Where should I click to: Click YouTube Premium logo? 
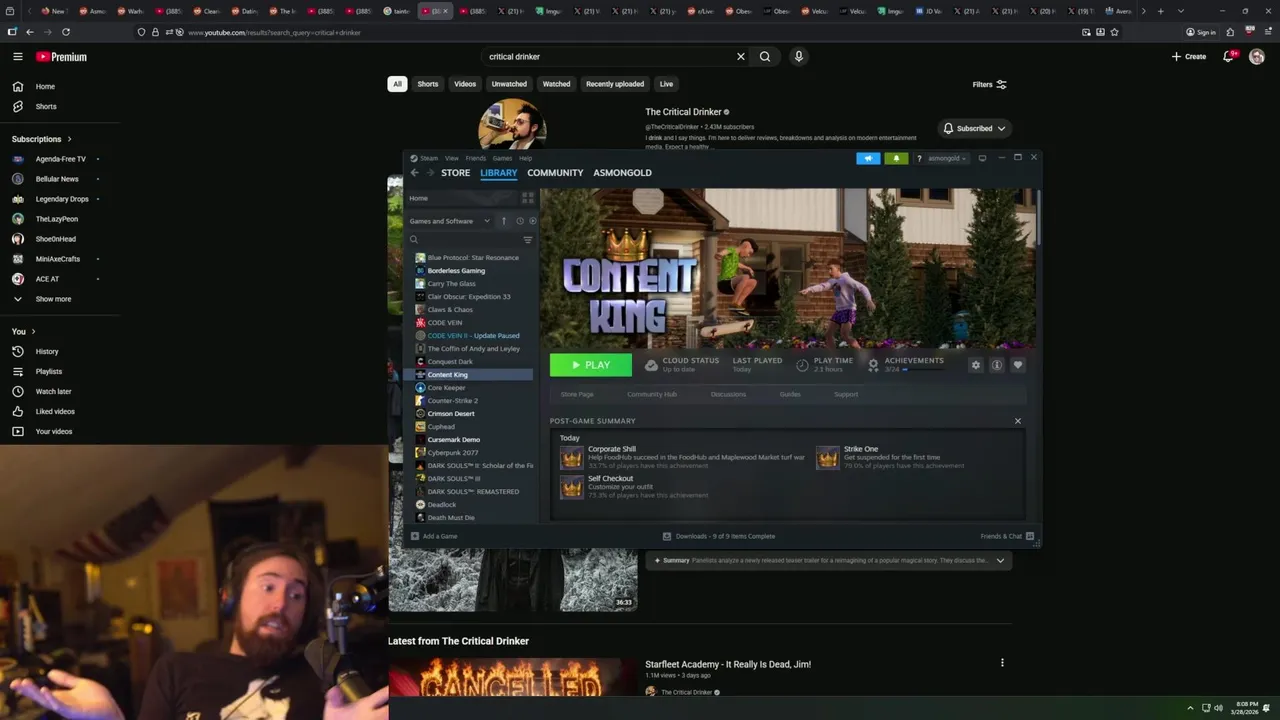(61, 57)
